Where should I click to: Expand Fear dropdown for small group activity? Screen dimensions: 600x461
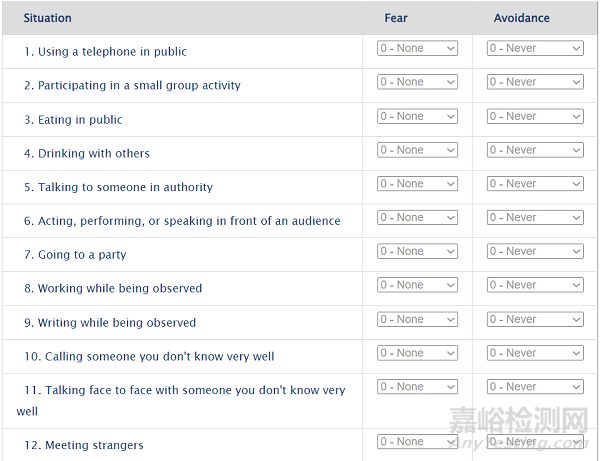pos(417,82)
